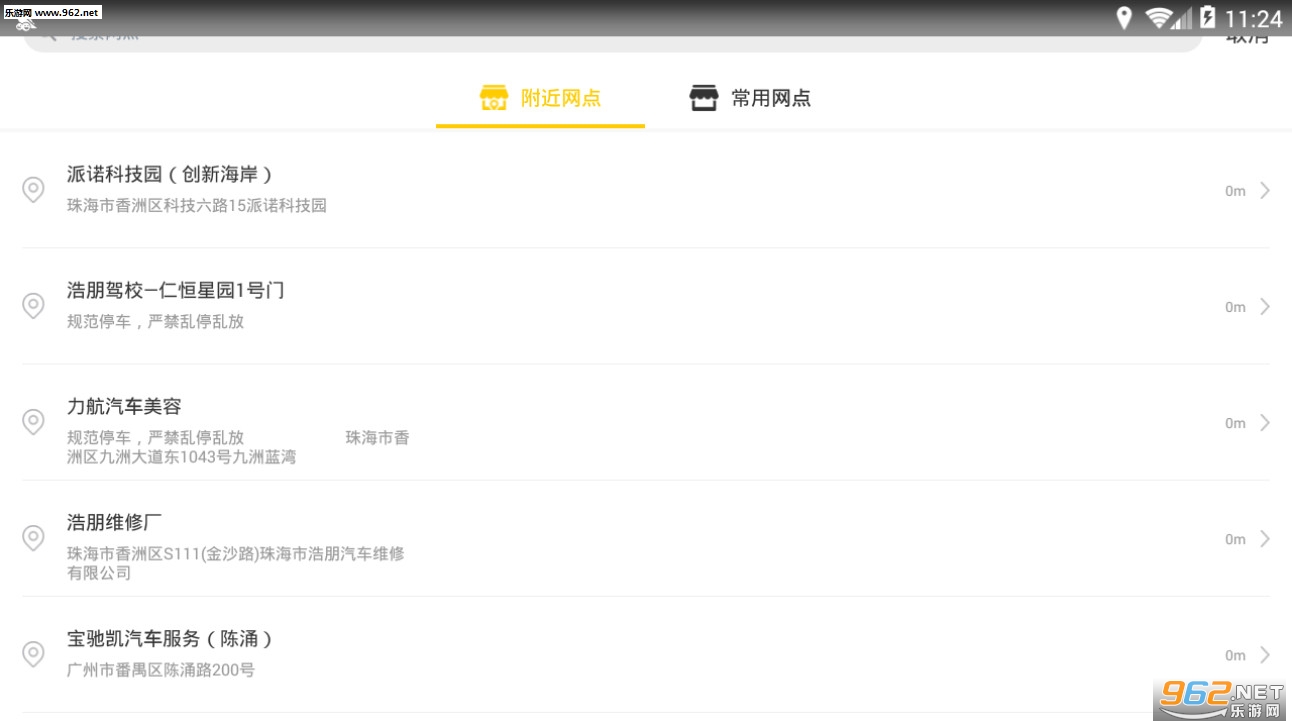Open the status bar location icon
This screenshot has height=727, width=1292.
coord(1124,18)
